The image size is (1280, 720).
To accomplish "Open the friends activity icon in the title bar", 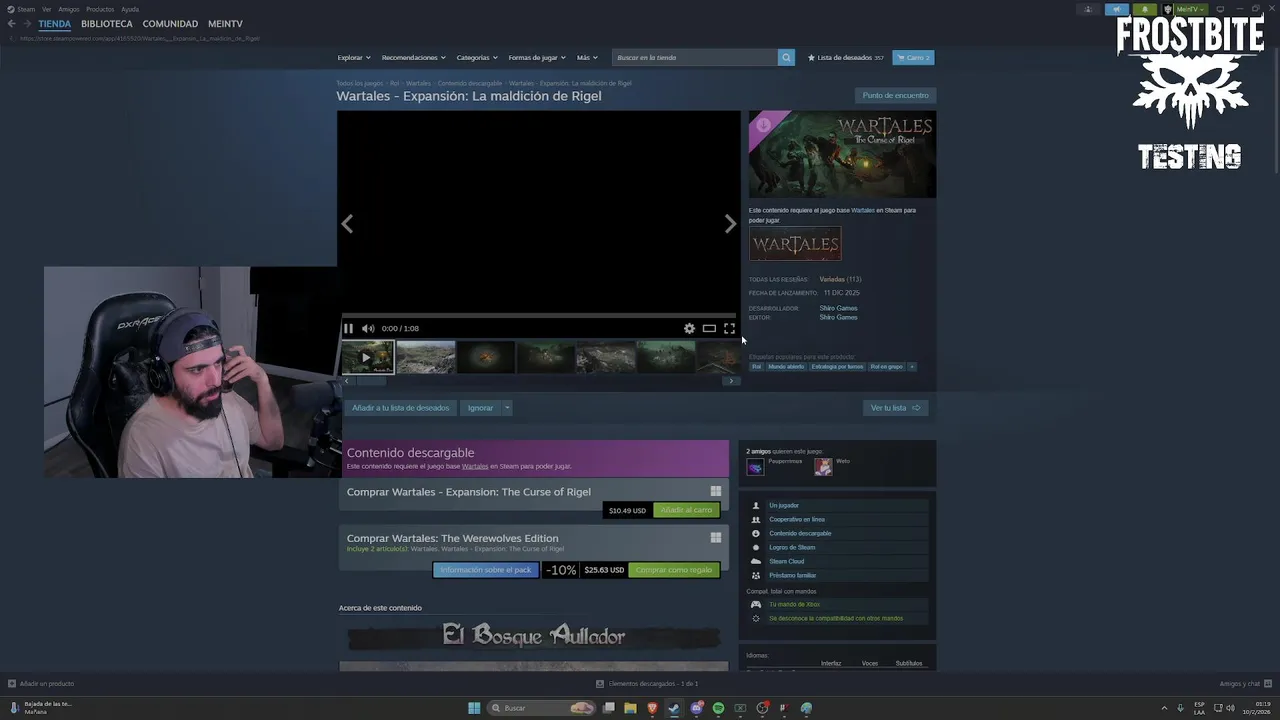I will pyautogui.click(x=1088, y=9).
